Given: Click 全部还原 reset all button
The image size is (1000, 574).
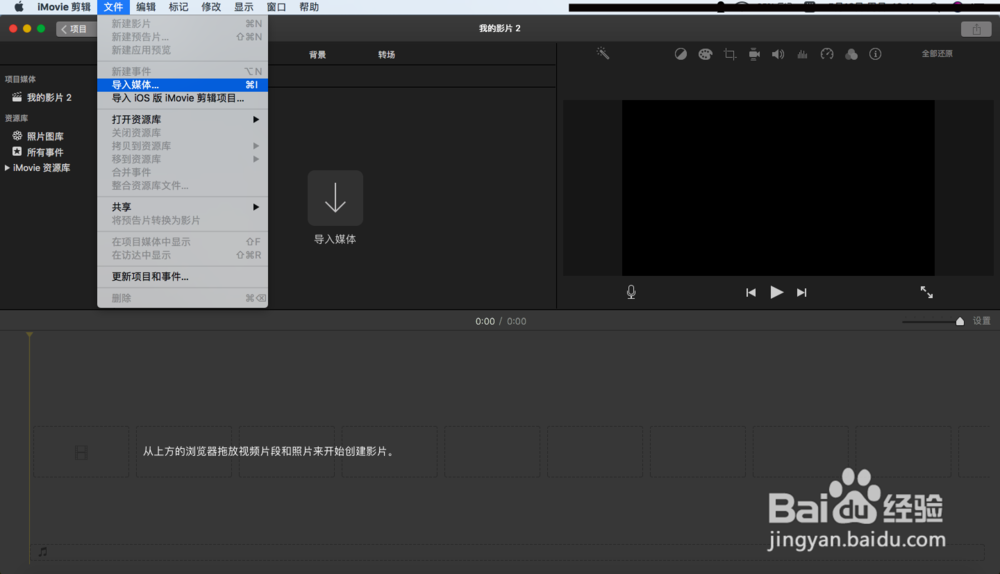Looking at the screenshot, I should click(937, 54).
